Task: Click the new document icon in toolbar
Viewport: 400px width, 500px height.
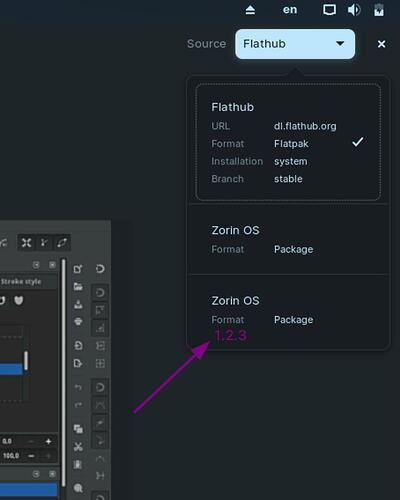Action: point(78,269)
